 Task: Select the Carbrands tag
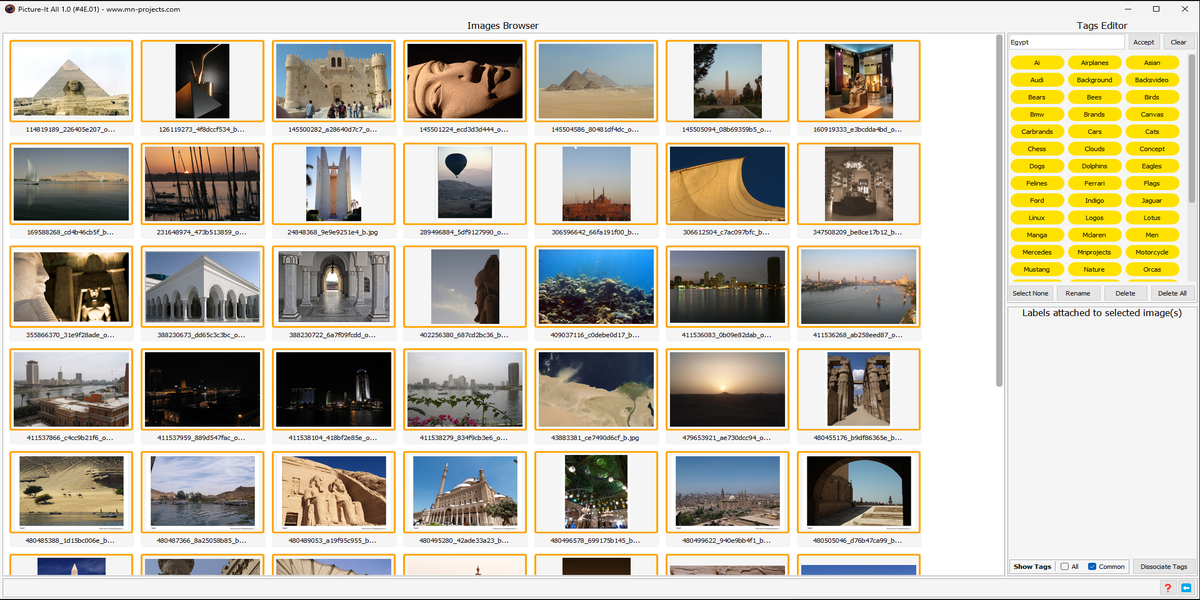pyautogui.click(x=1037, y=132)
